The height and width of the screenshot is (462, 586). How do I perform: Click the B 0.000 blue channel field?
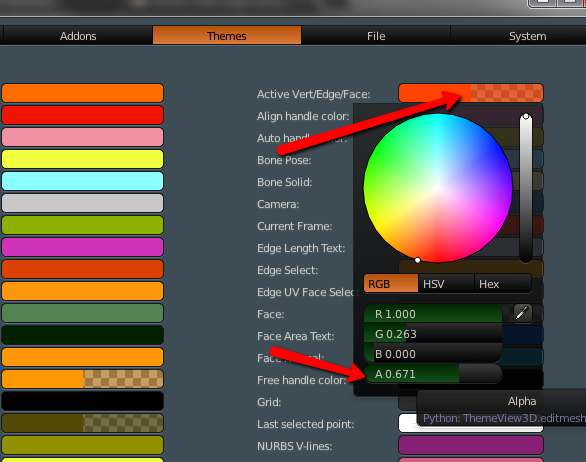(433, 354)
